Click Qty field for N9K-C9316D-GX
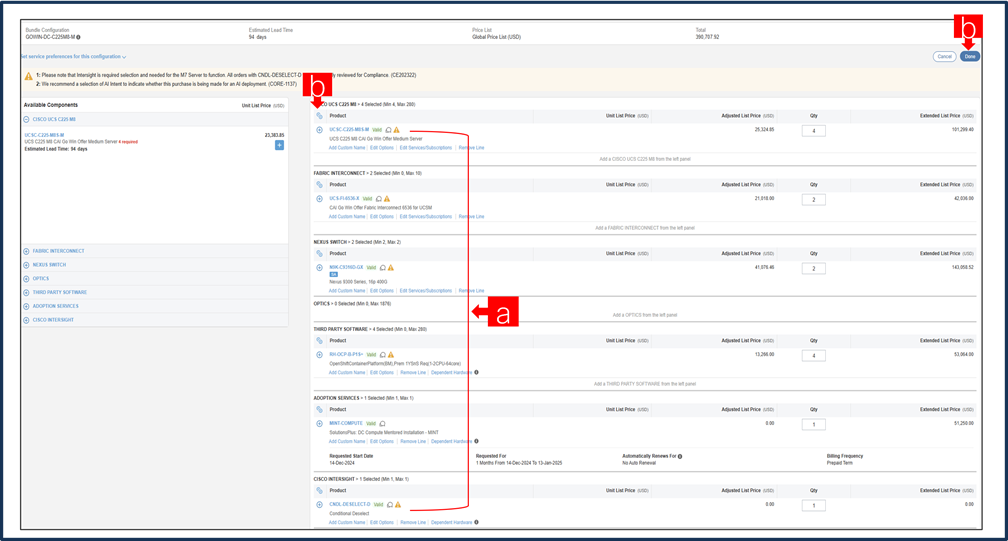This screenshot has height=541, width=1008. tap(813, 269)
